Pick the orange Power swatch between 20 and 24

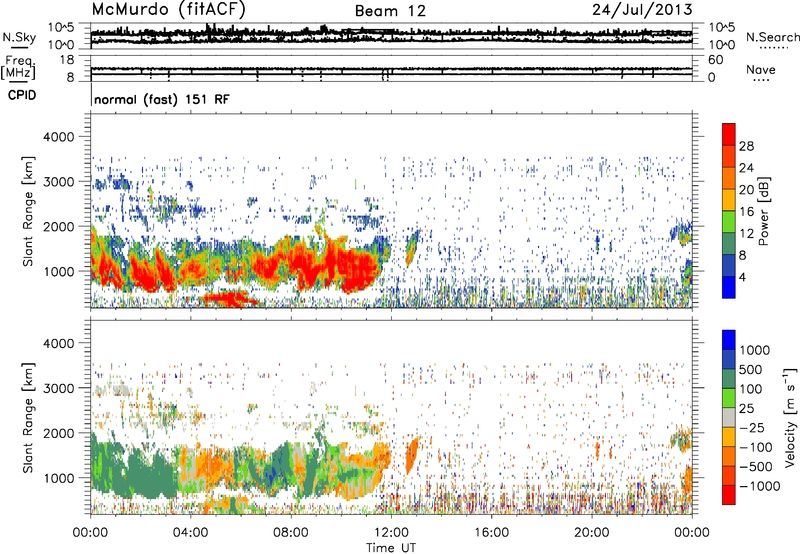click(x=729, y=178)
